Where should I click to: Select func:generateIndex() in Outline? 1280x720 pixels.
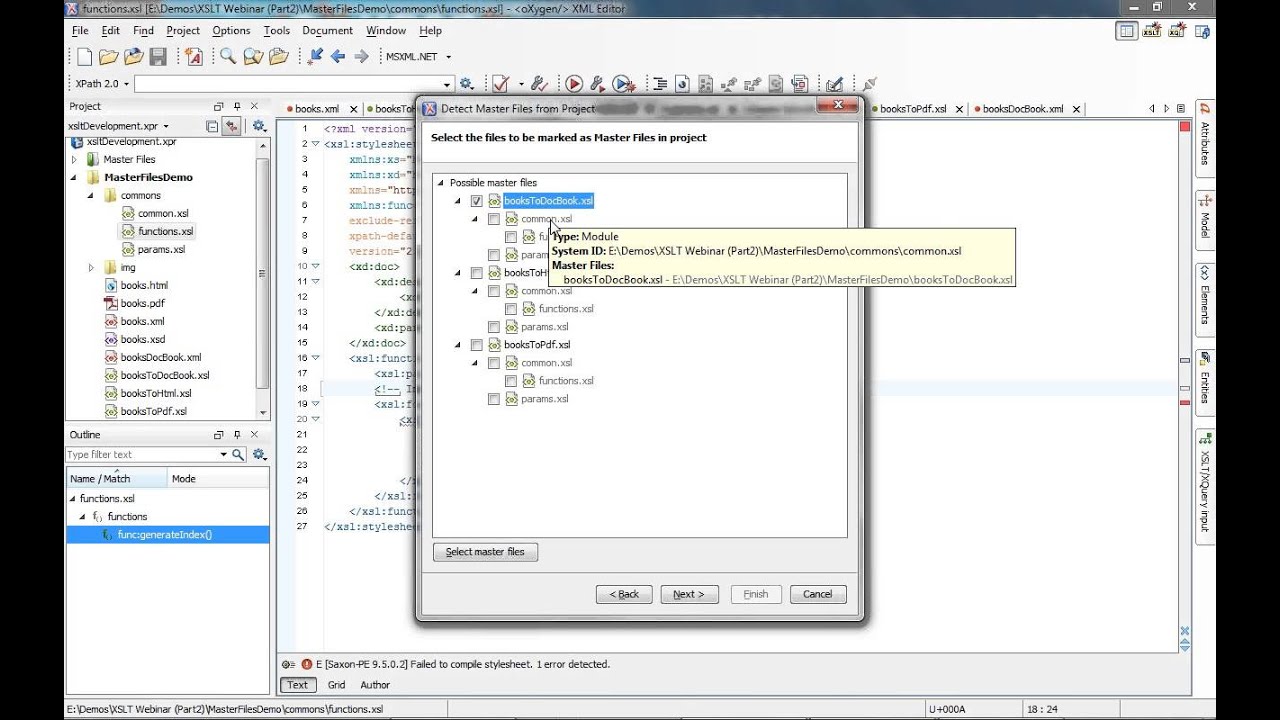point(167,535)
